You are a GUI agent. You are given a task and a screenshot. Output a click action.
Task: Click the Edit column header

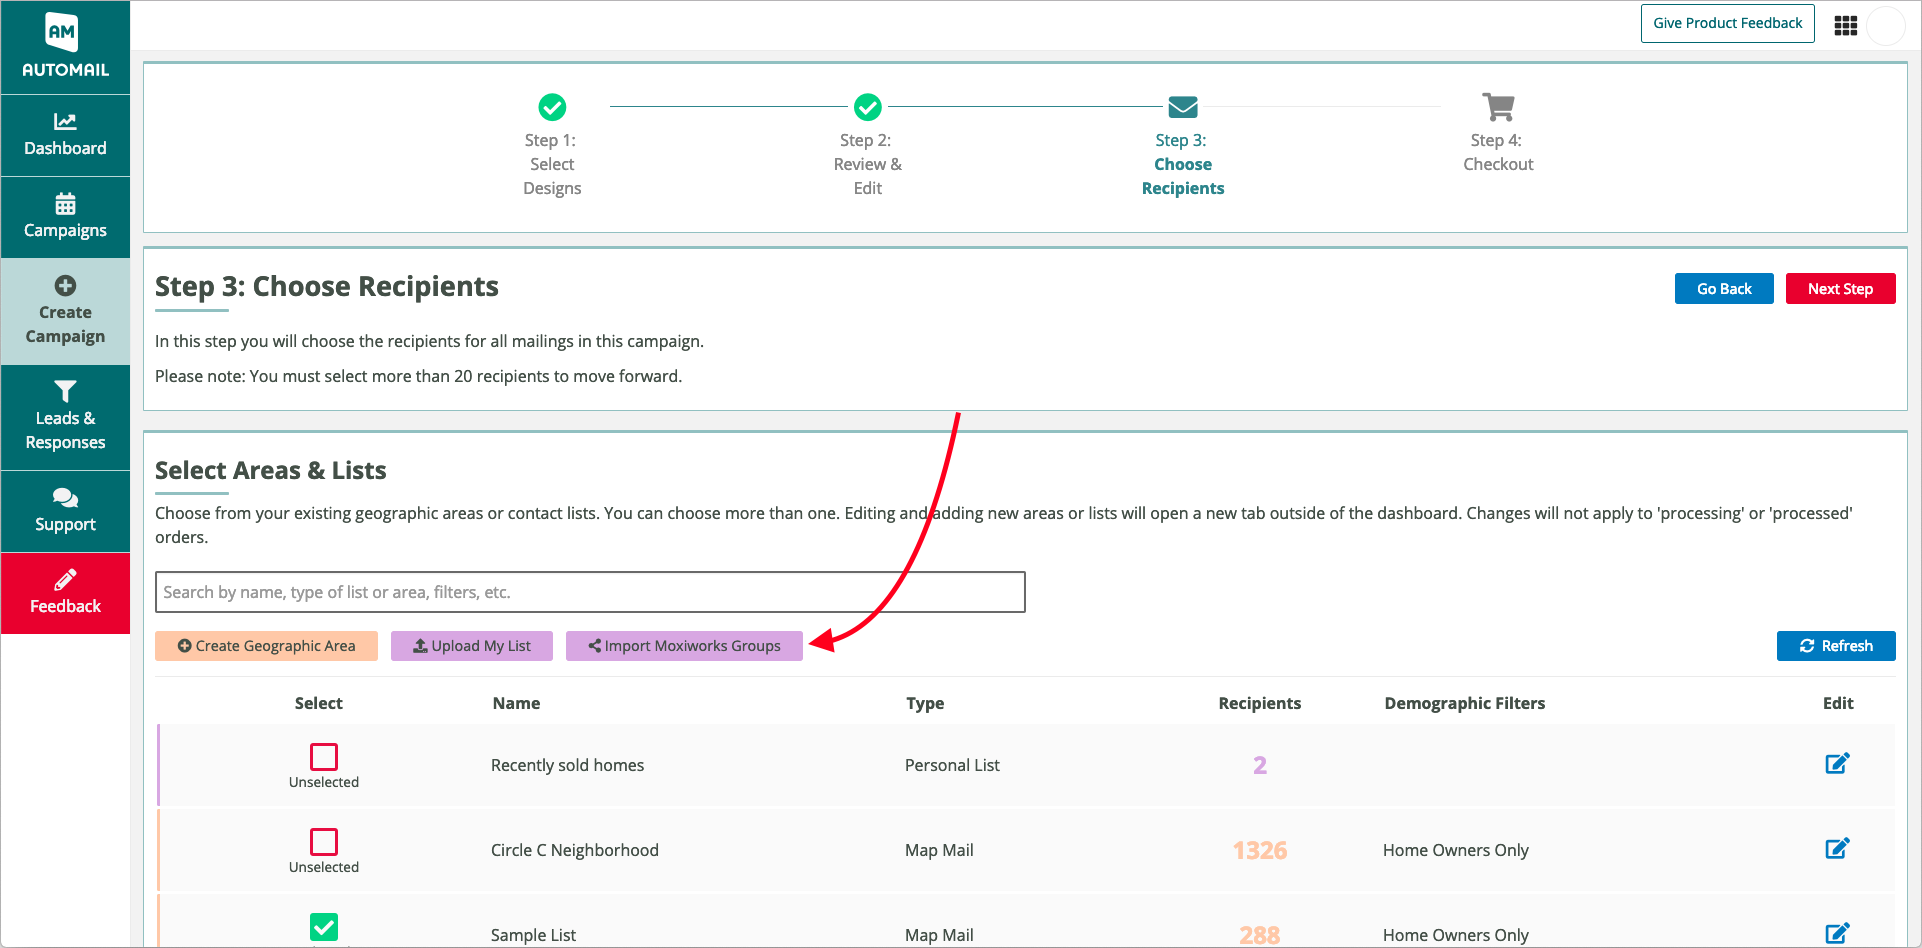1837,703
